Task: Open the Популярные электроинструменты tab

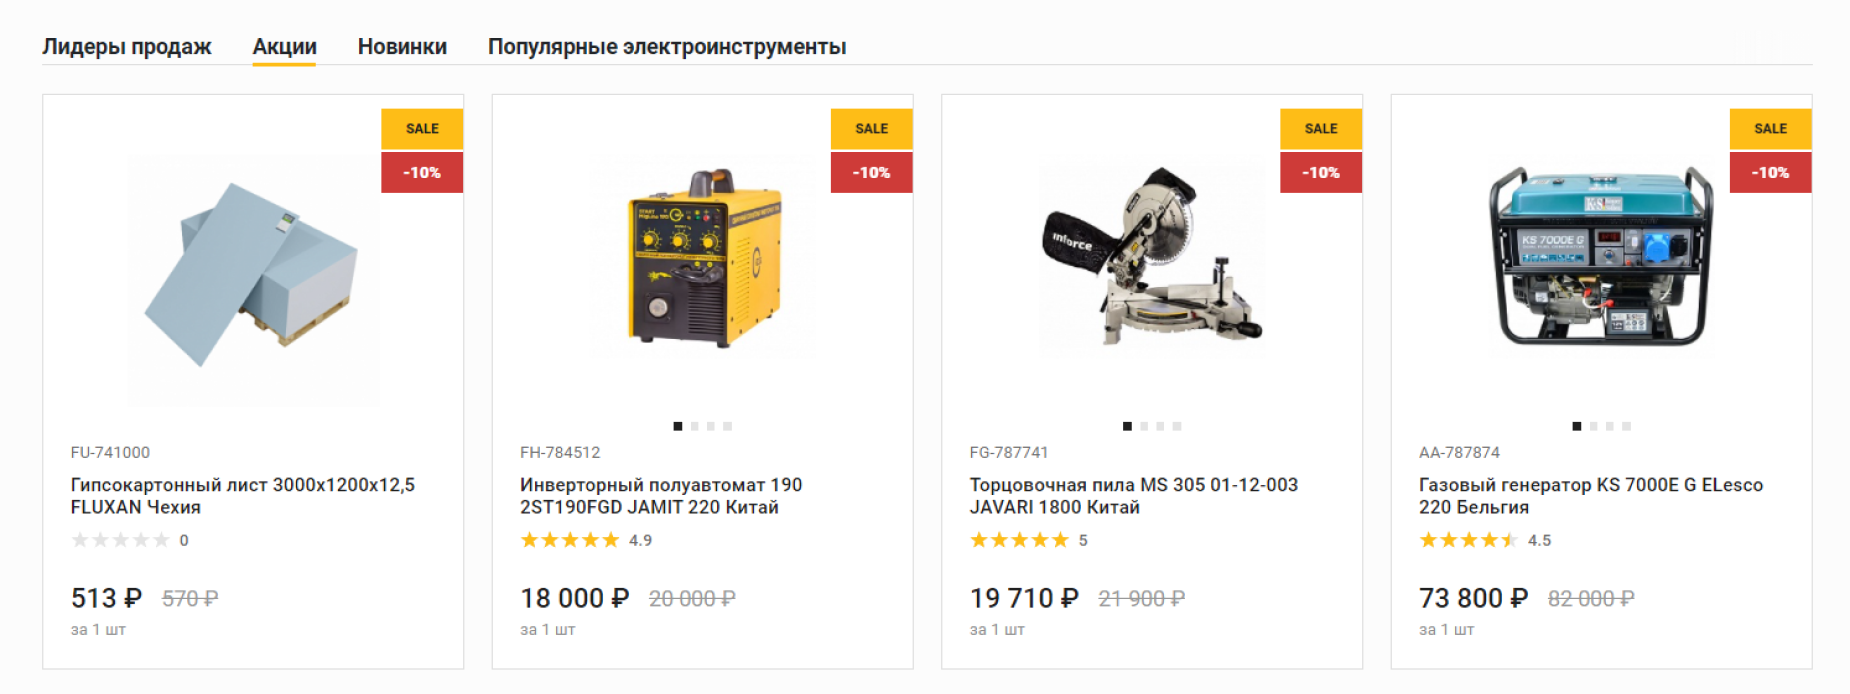Action: pyautogui.click(x=667, y=46)
